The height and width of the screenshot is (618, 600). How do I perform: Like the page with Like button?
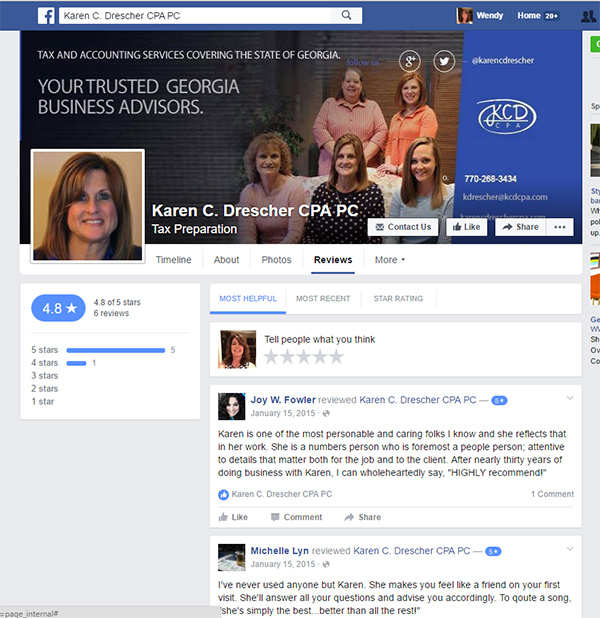pos(467,227)
